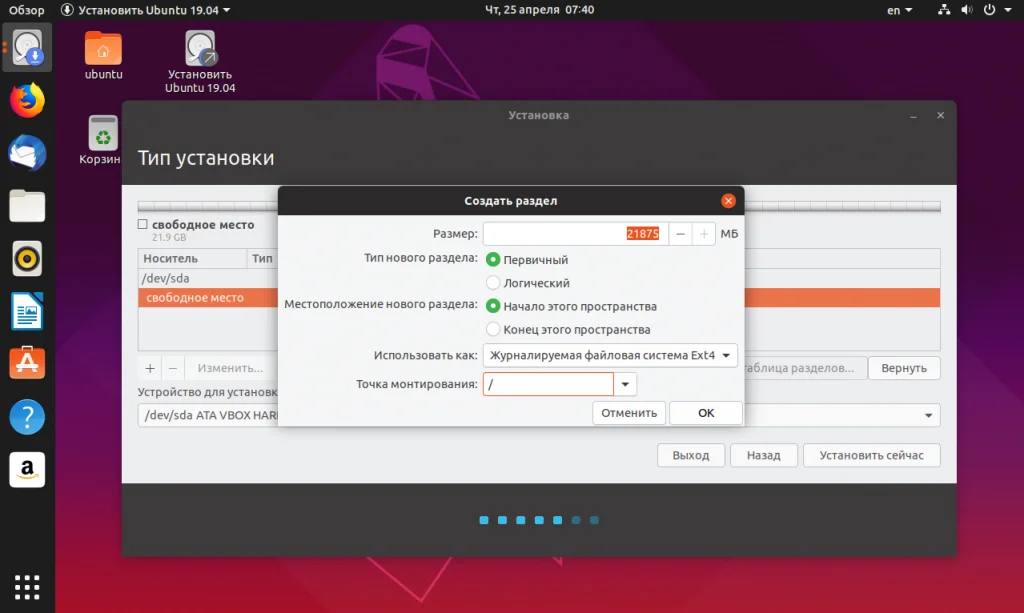The height and width of the screenshot is (613, 1024).
Task: Open the Files manager in the dock
Action: [27, 206]
